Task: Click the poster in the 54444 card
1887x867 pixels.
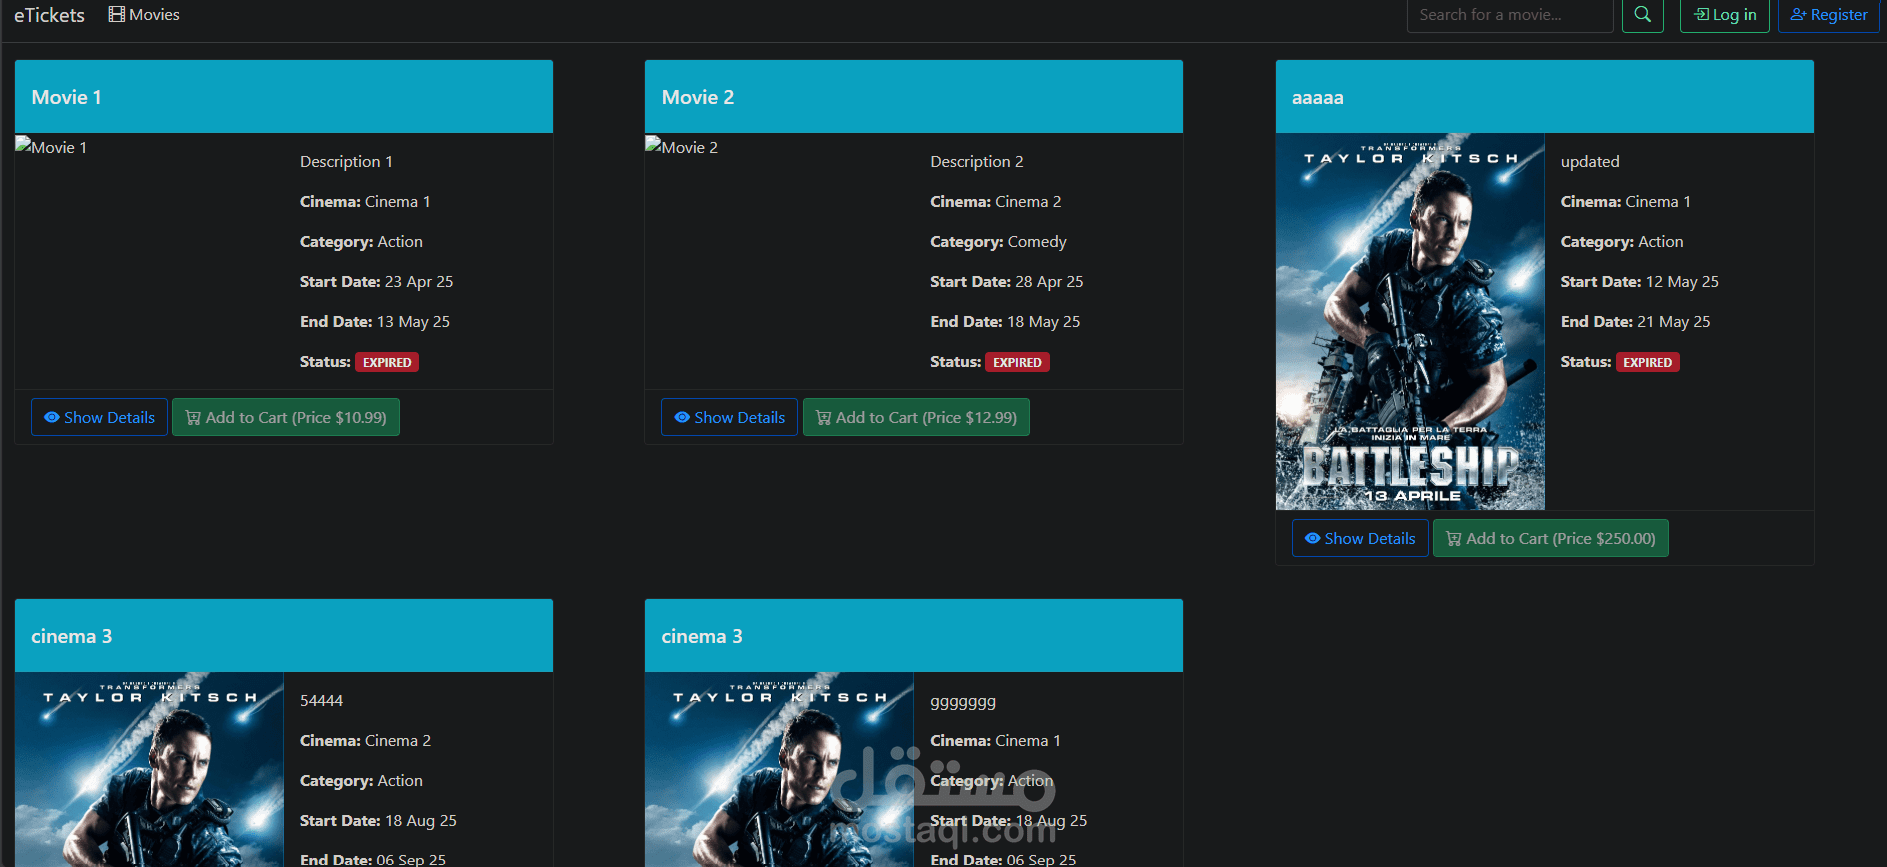Action: point(150,769)
